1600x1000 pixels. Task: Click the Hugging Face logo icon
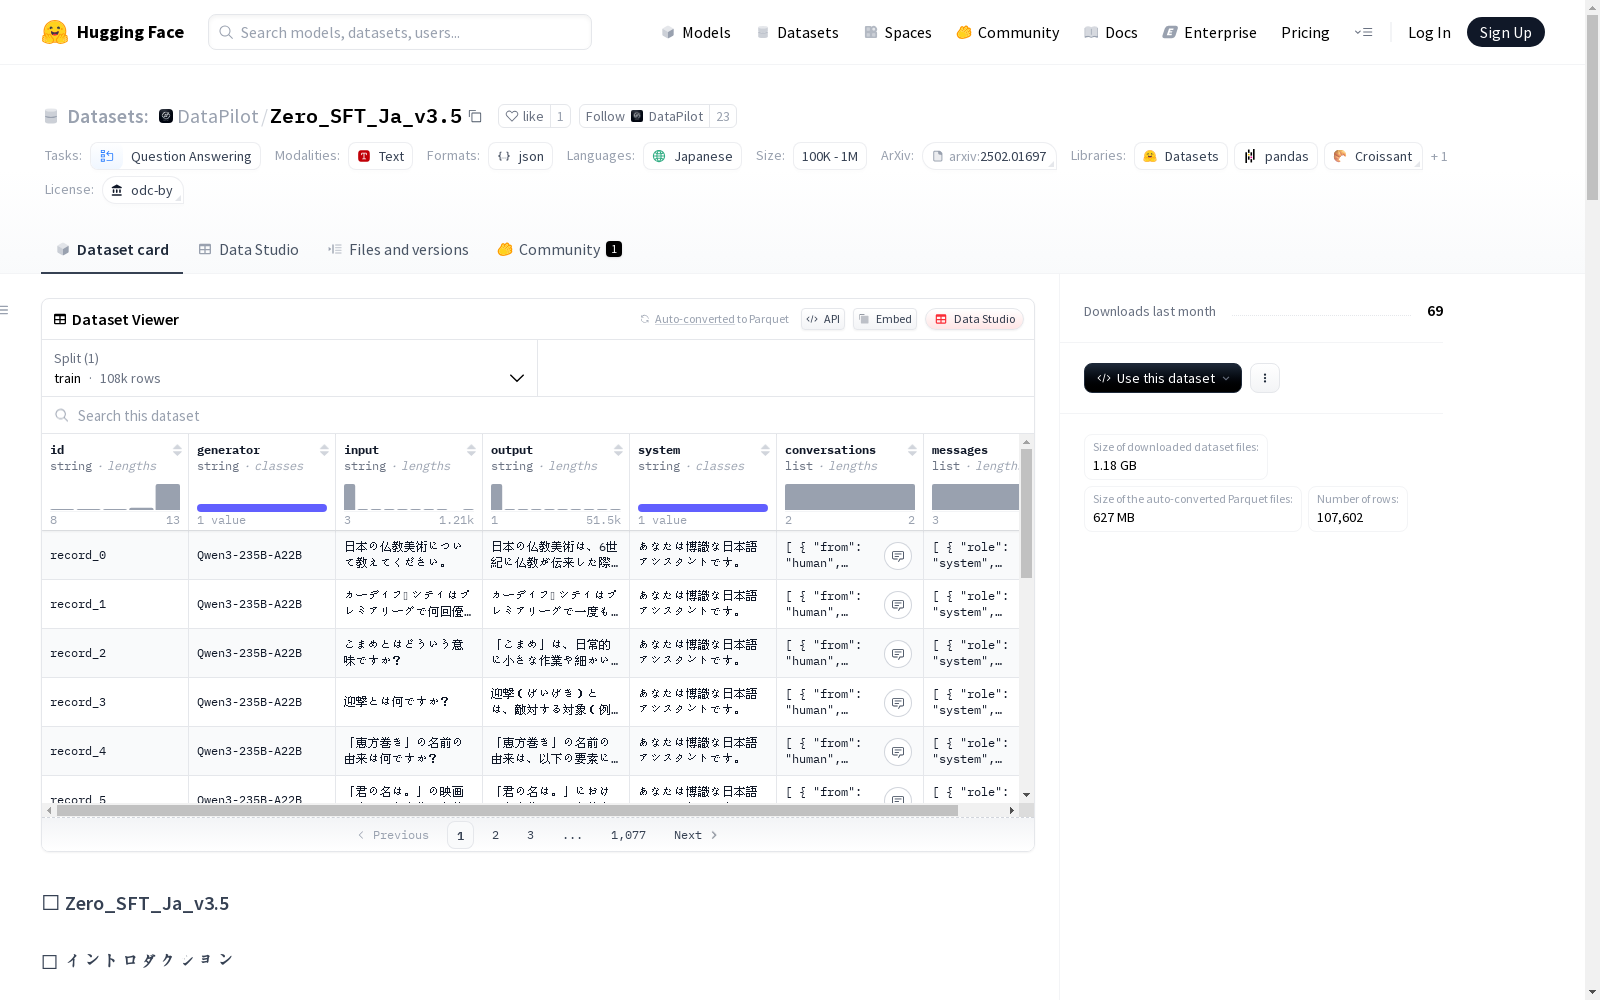click(x=55, y=32)
